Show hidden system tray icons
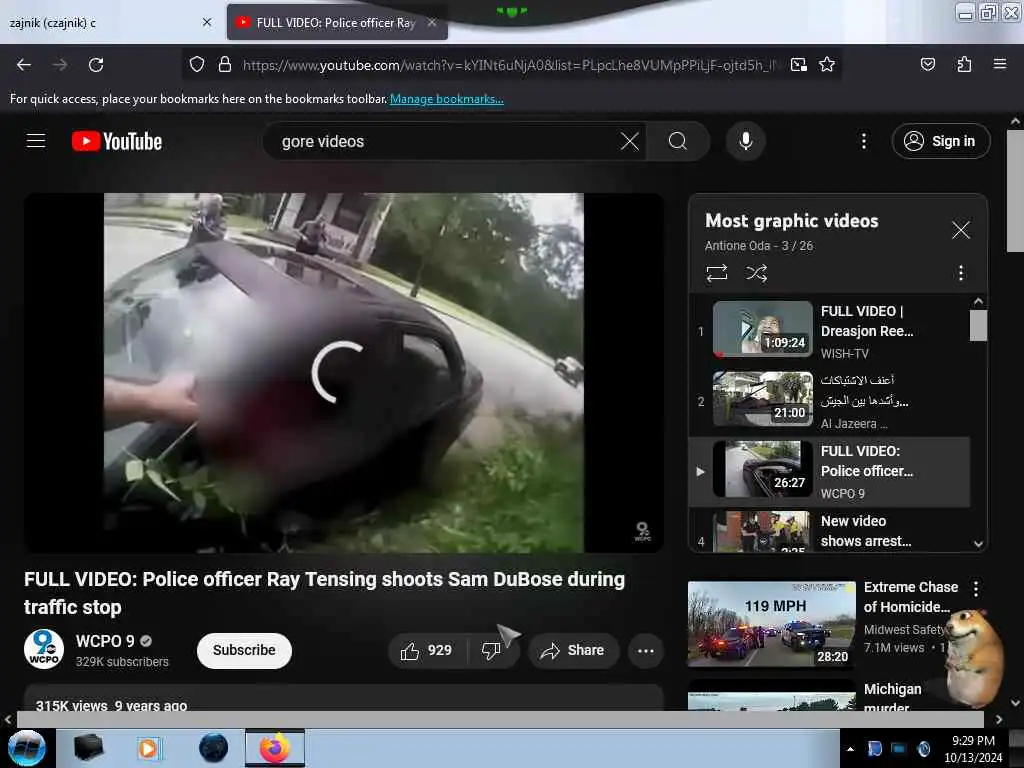Screen dimensions: 1024x768 [x=850, y=749]
